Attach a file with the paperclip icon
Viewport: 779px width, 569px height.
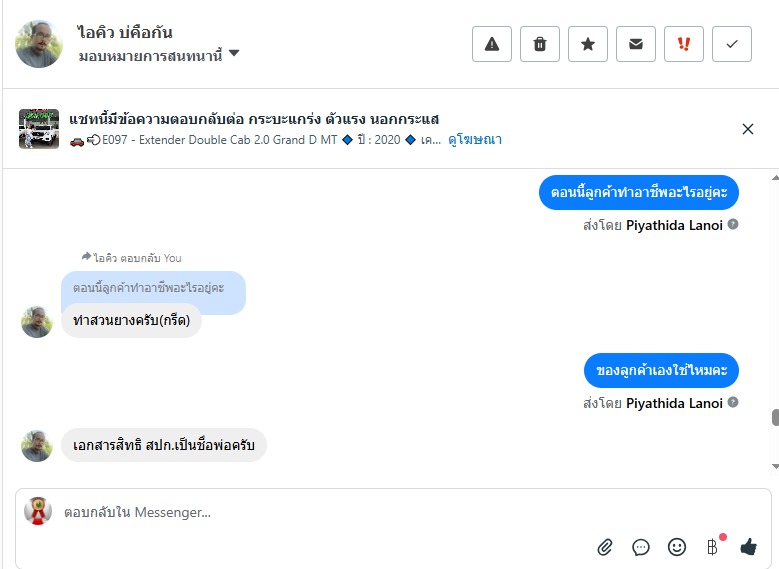click(605, 547)
